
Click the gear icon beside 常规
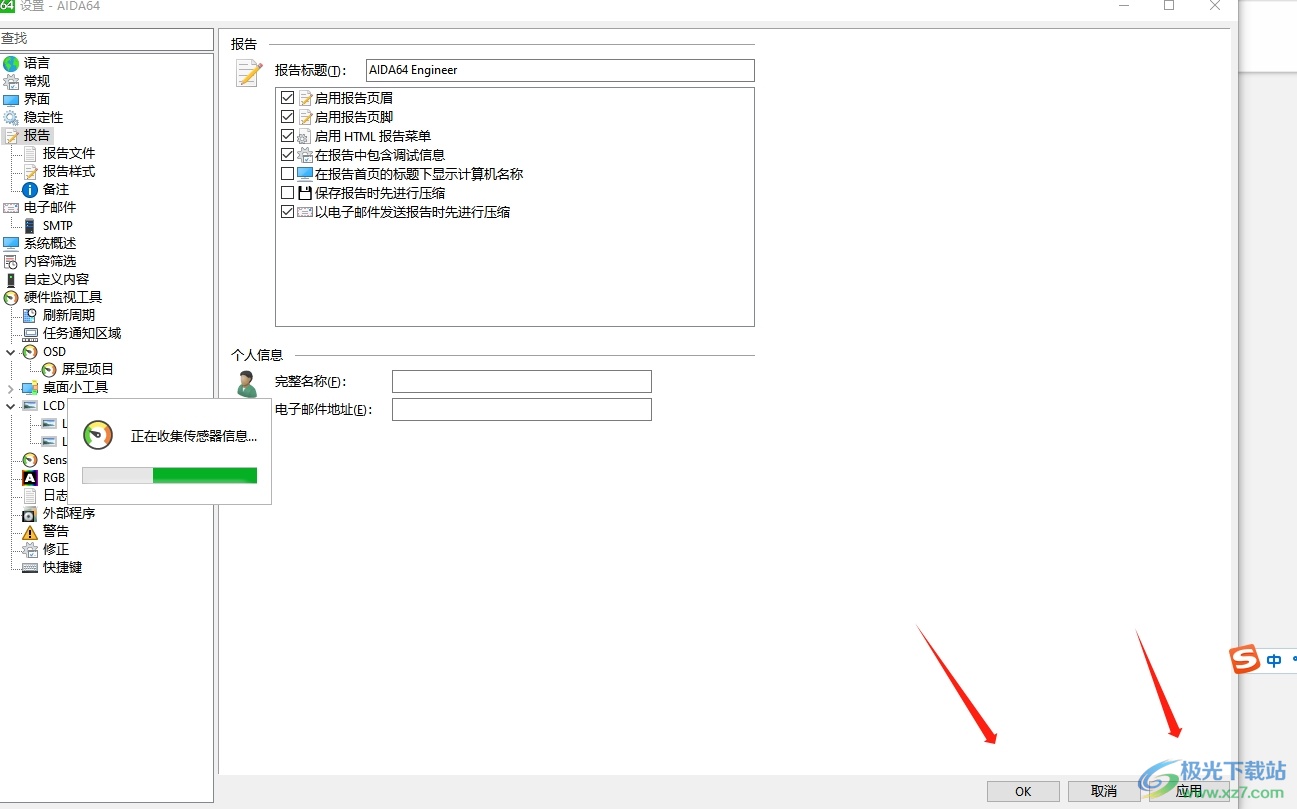[x=11, y=81]
